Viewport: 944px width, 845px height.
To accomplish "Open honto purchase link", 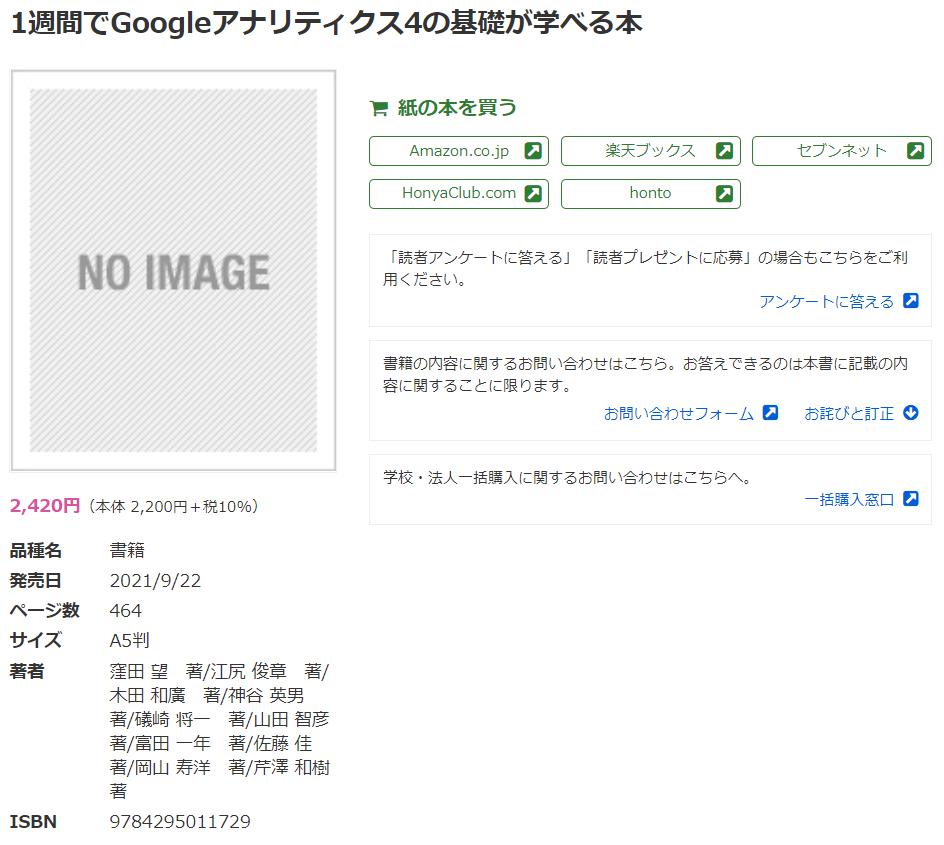I will pyautogui.click(x=650, y=193).
